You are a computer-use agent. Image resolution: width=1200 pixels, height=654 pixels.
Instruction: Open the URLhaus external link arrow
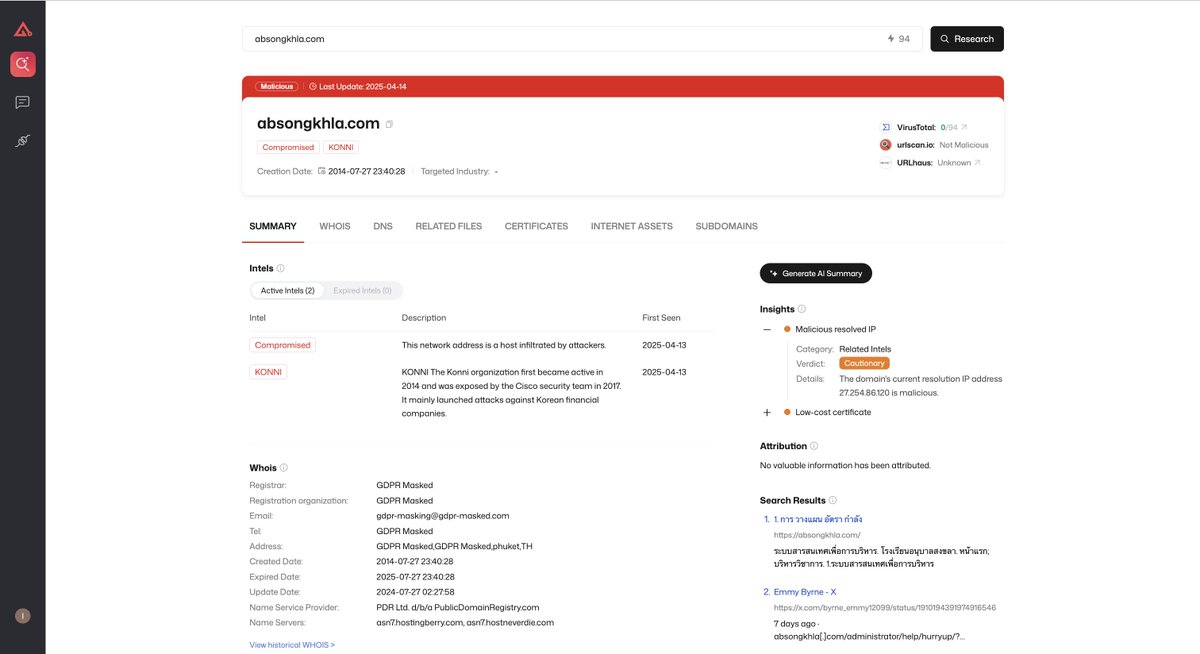point(977,162)
